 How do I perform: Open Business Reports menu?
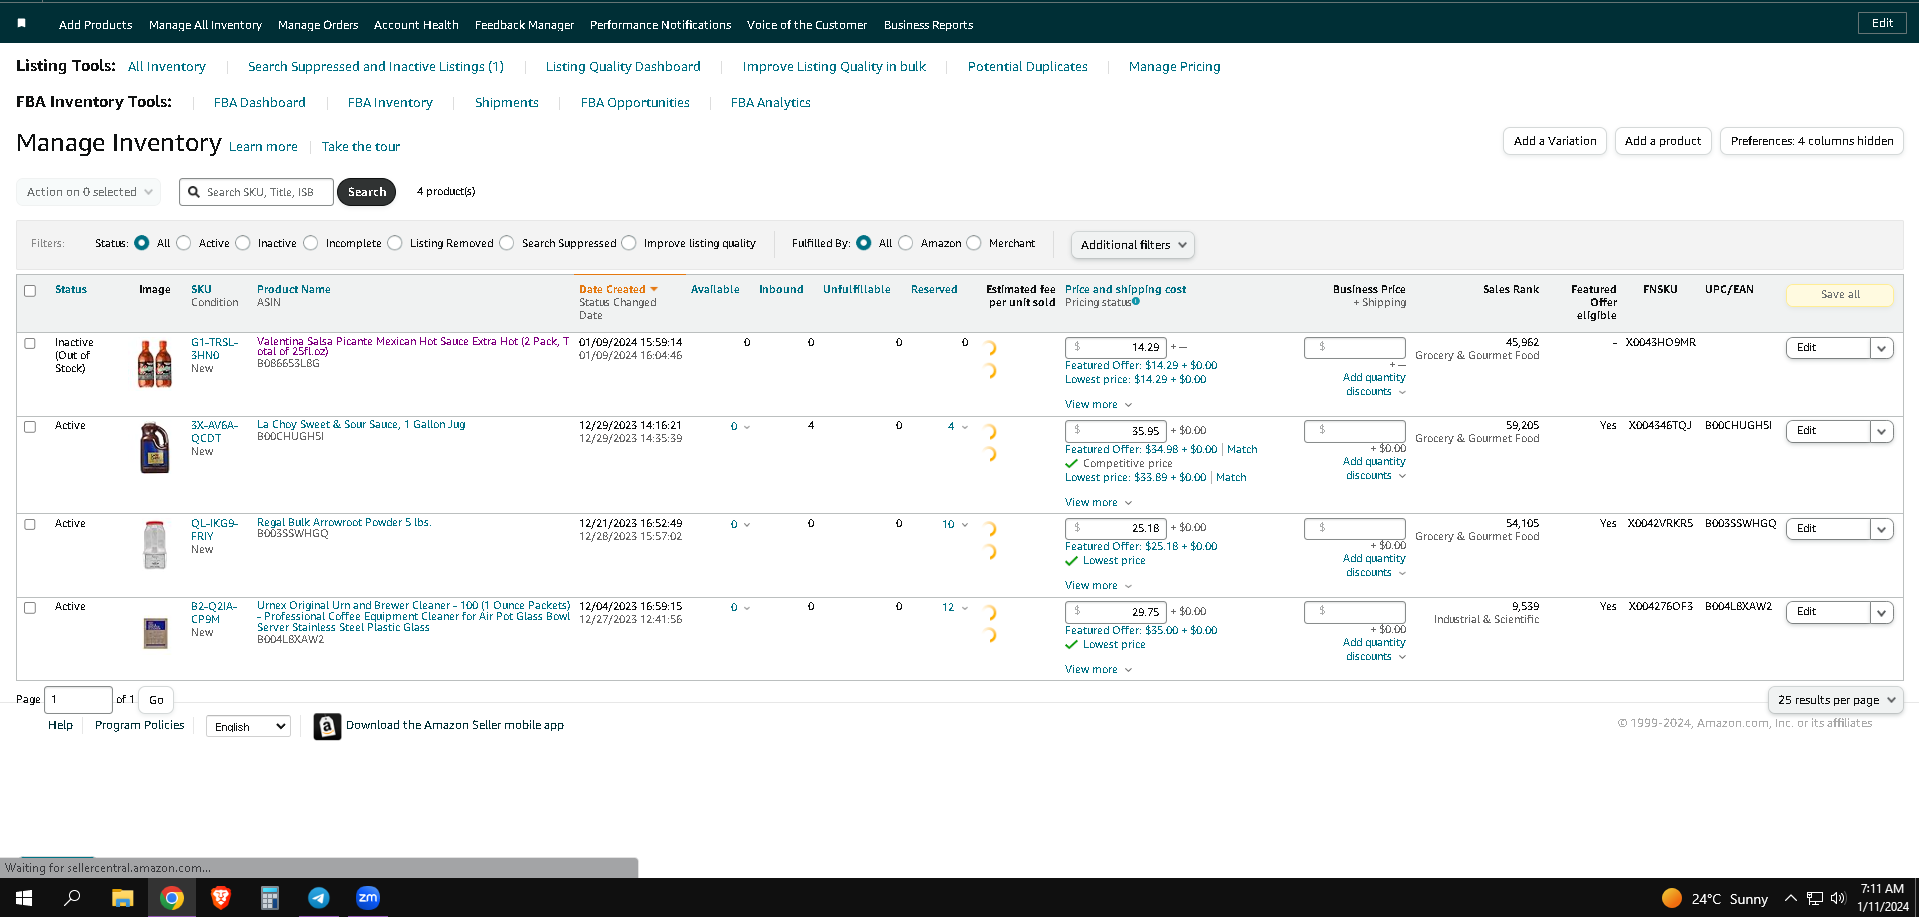click(x=928, y=25)
